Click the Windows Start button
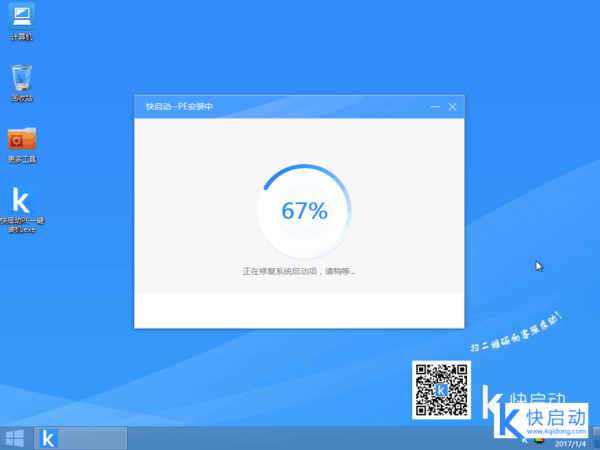 tap(15, 439)
